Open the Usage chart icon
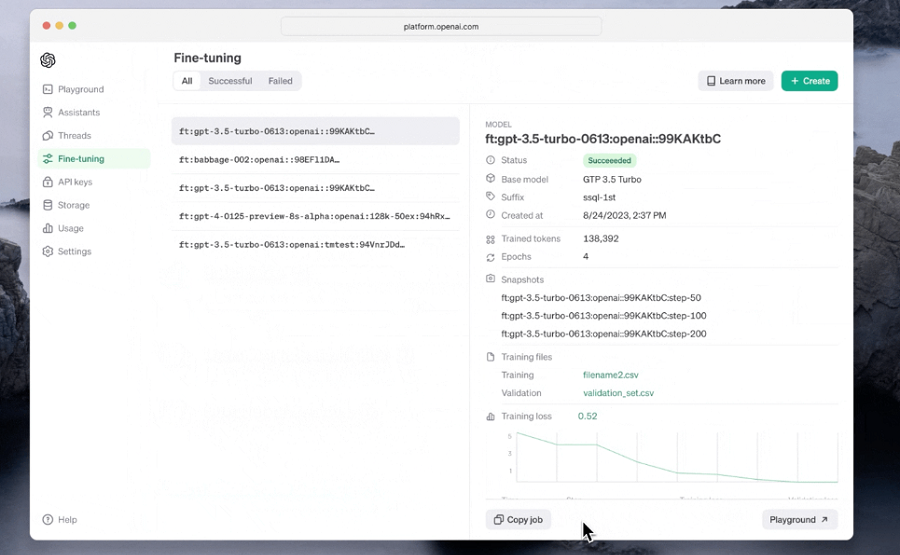 (48, 228)
